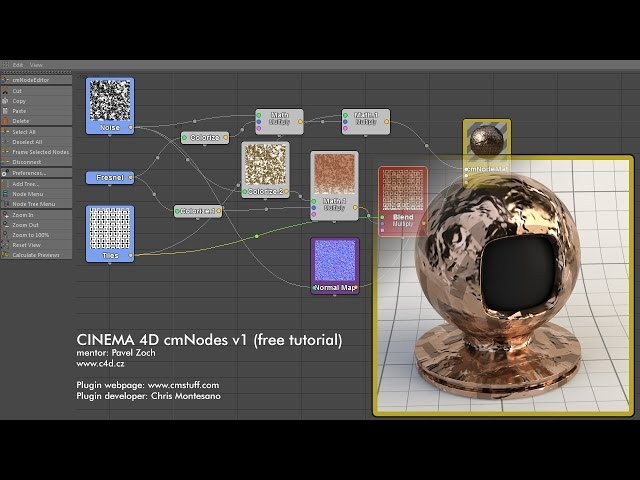Click the red Delete trash icon
Screen dimensions: 640x480
tap(5, 121)
